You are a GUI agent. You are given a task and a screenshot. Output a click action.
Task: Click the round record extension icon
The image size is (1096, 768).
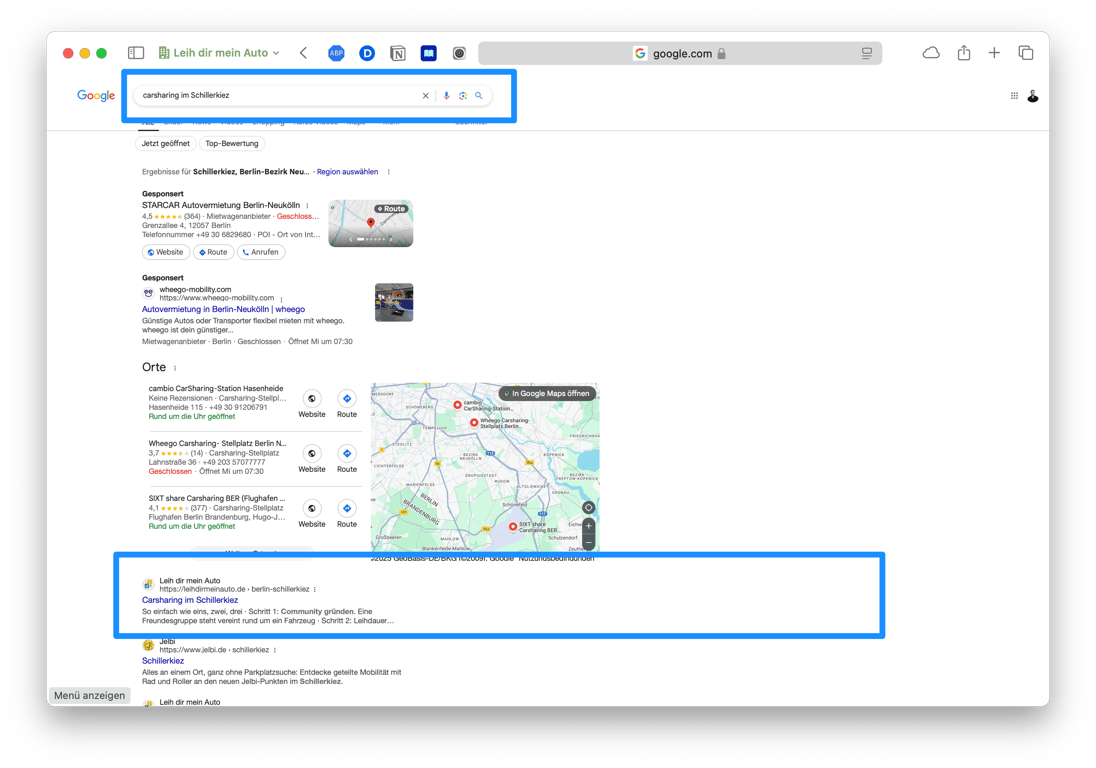point(459,53)
